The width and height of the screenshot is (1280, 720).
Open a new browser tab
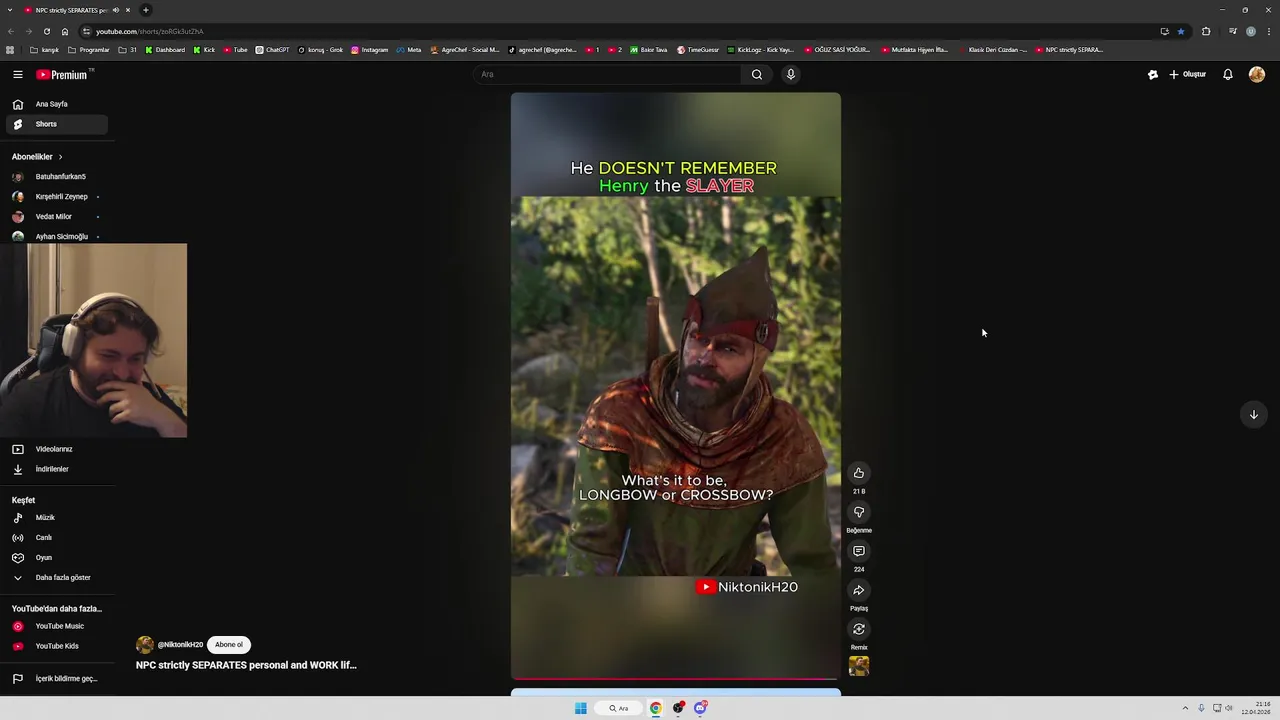click(146, 10)
